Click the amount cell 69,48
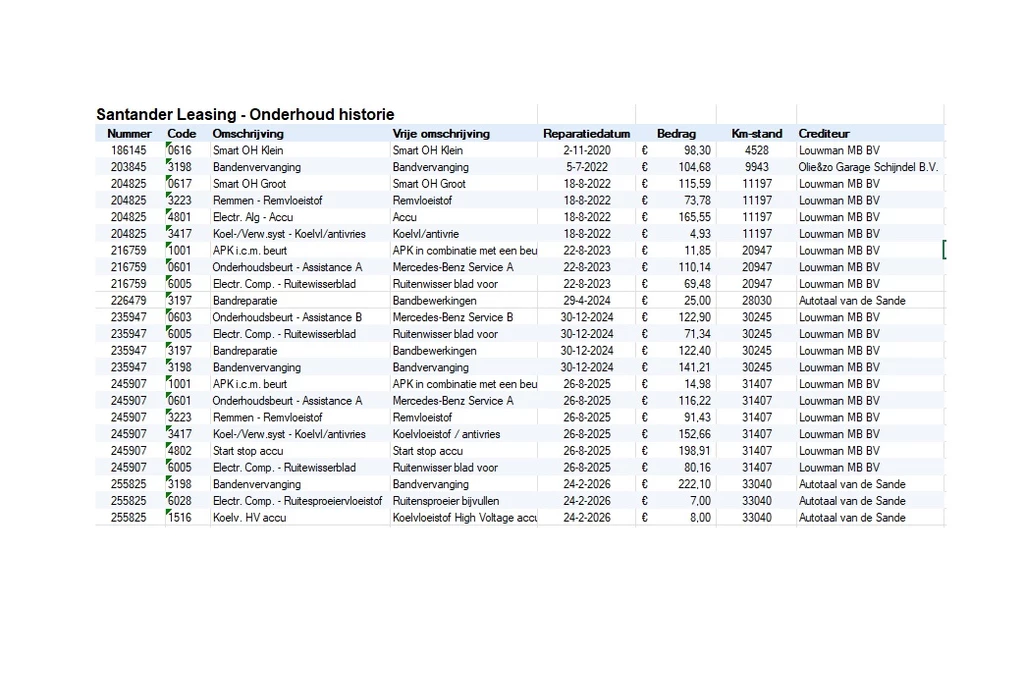This screenshot has height=673, width=1024. (x=697, y=284)
